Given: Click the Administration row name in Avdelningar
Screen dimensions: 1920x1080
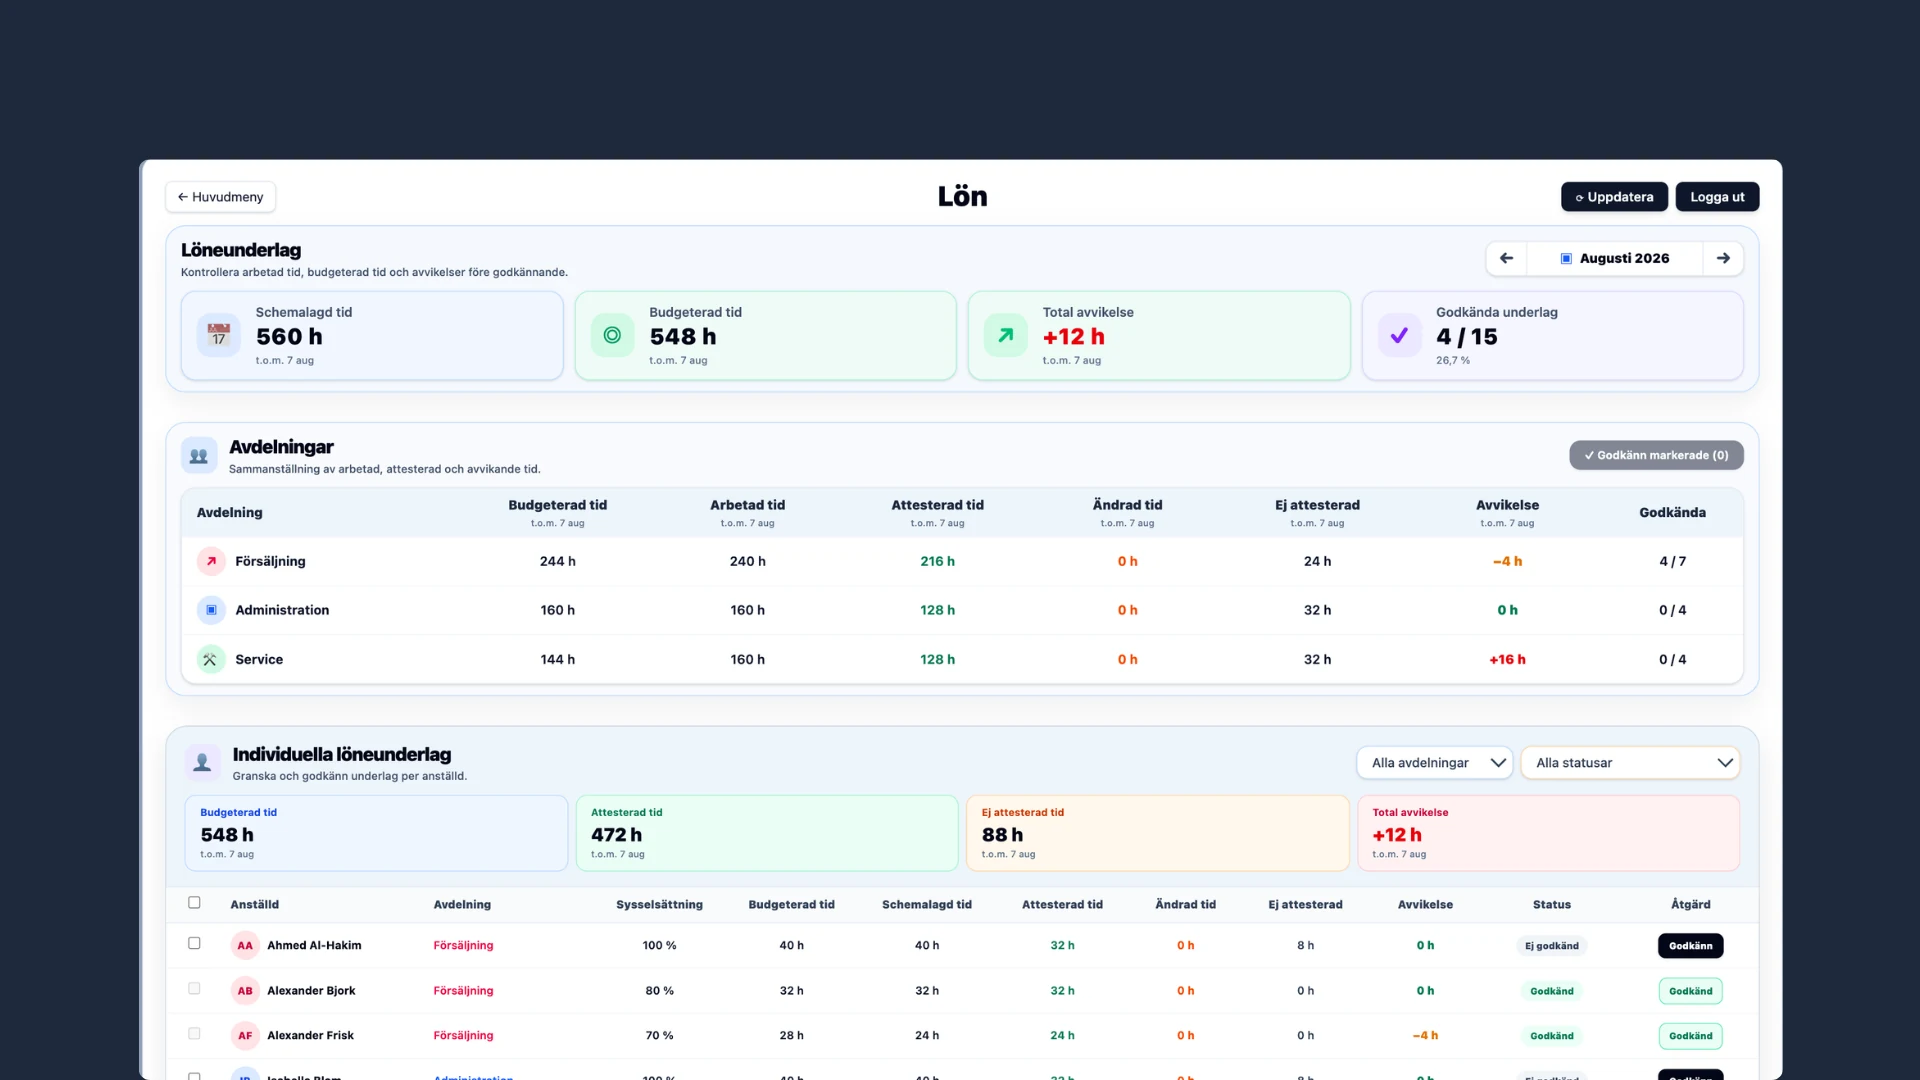Looking at the screenshot, I should click(282, 610).
